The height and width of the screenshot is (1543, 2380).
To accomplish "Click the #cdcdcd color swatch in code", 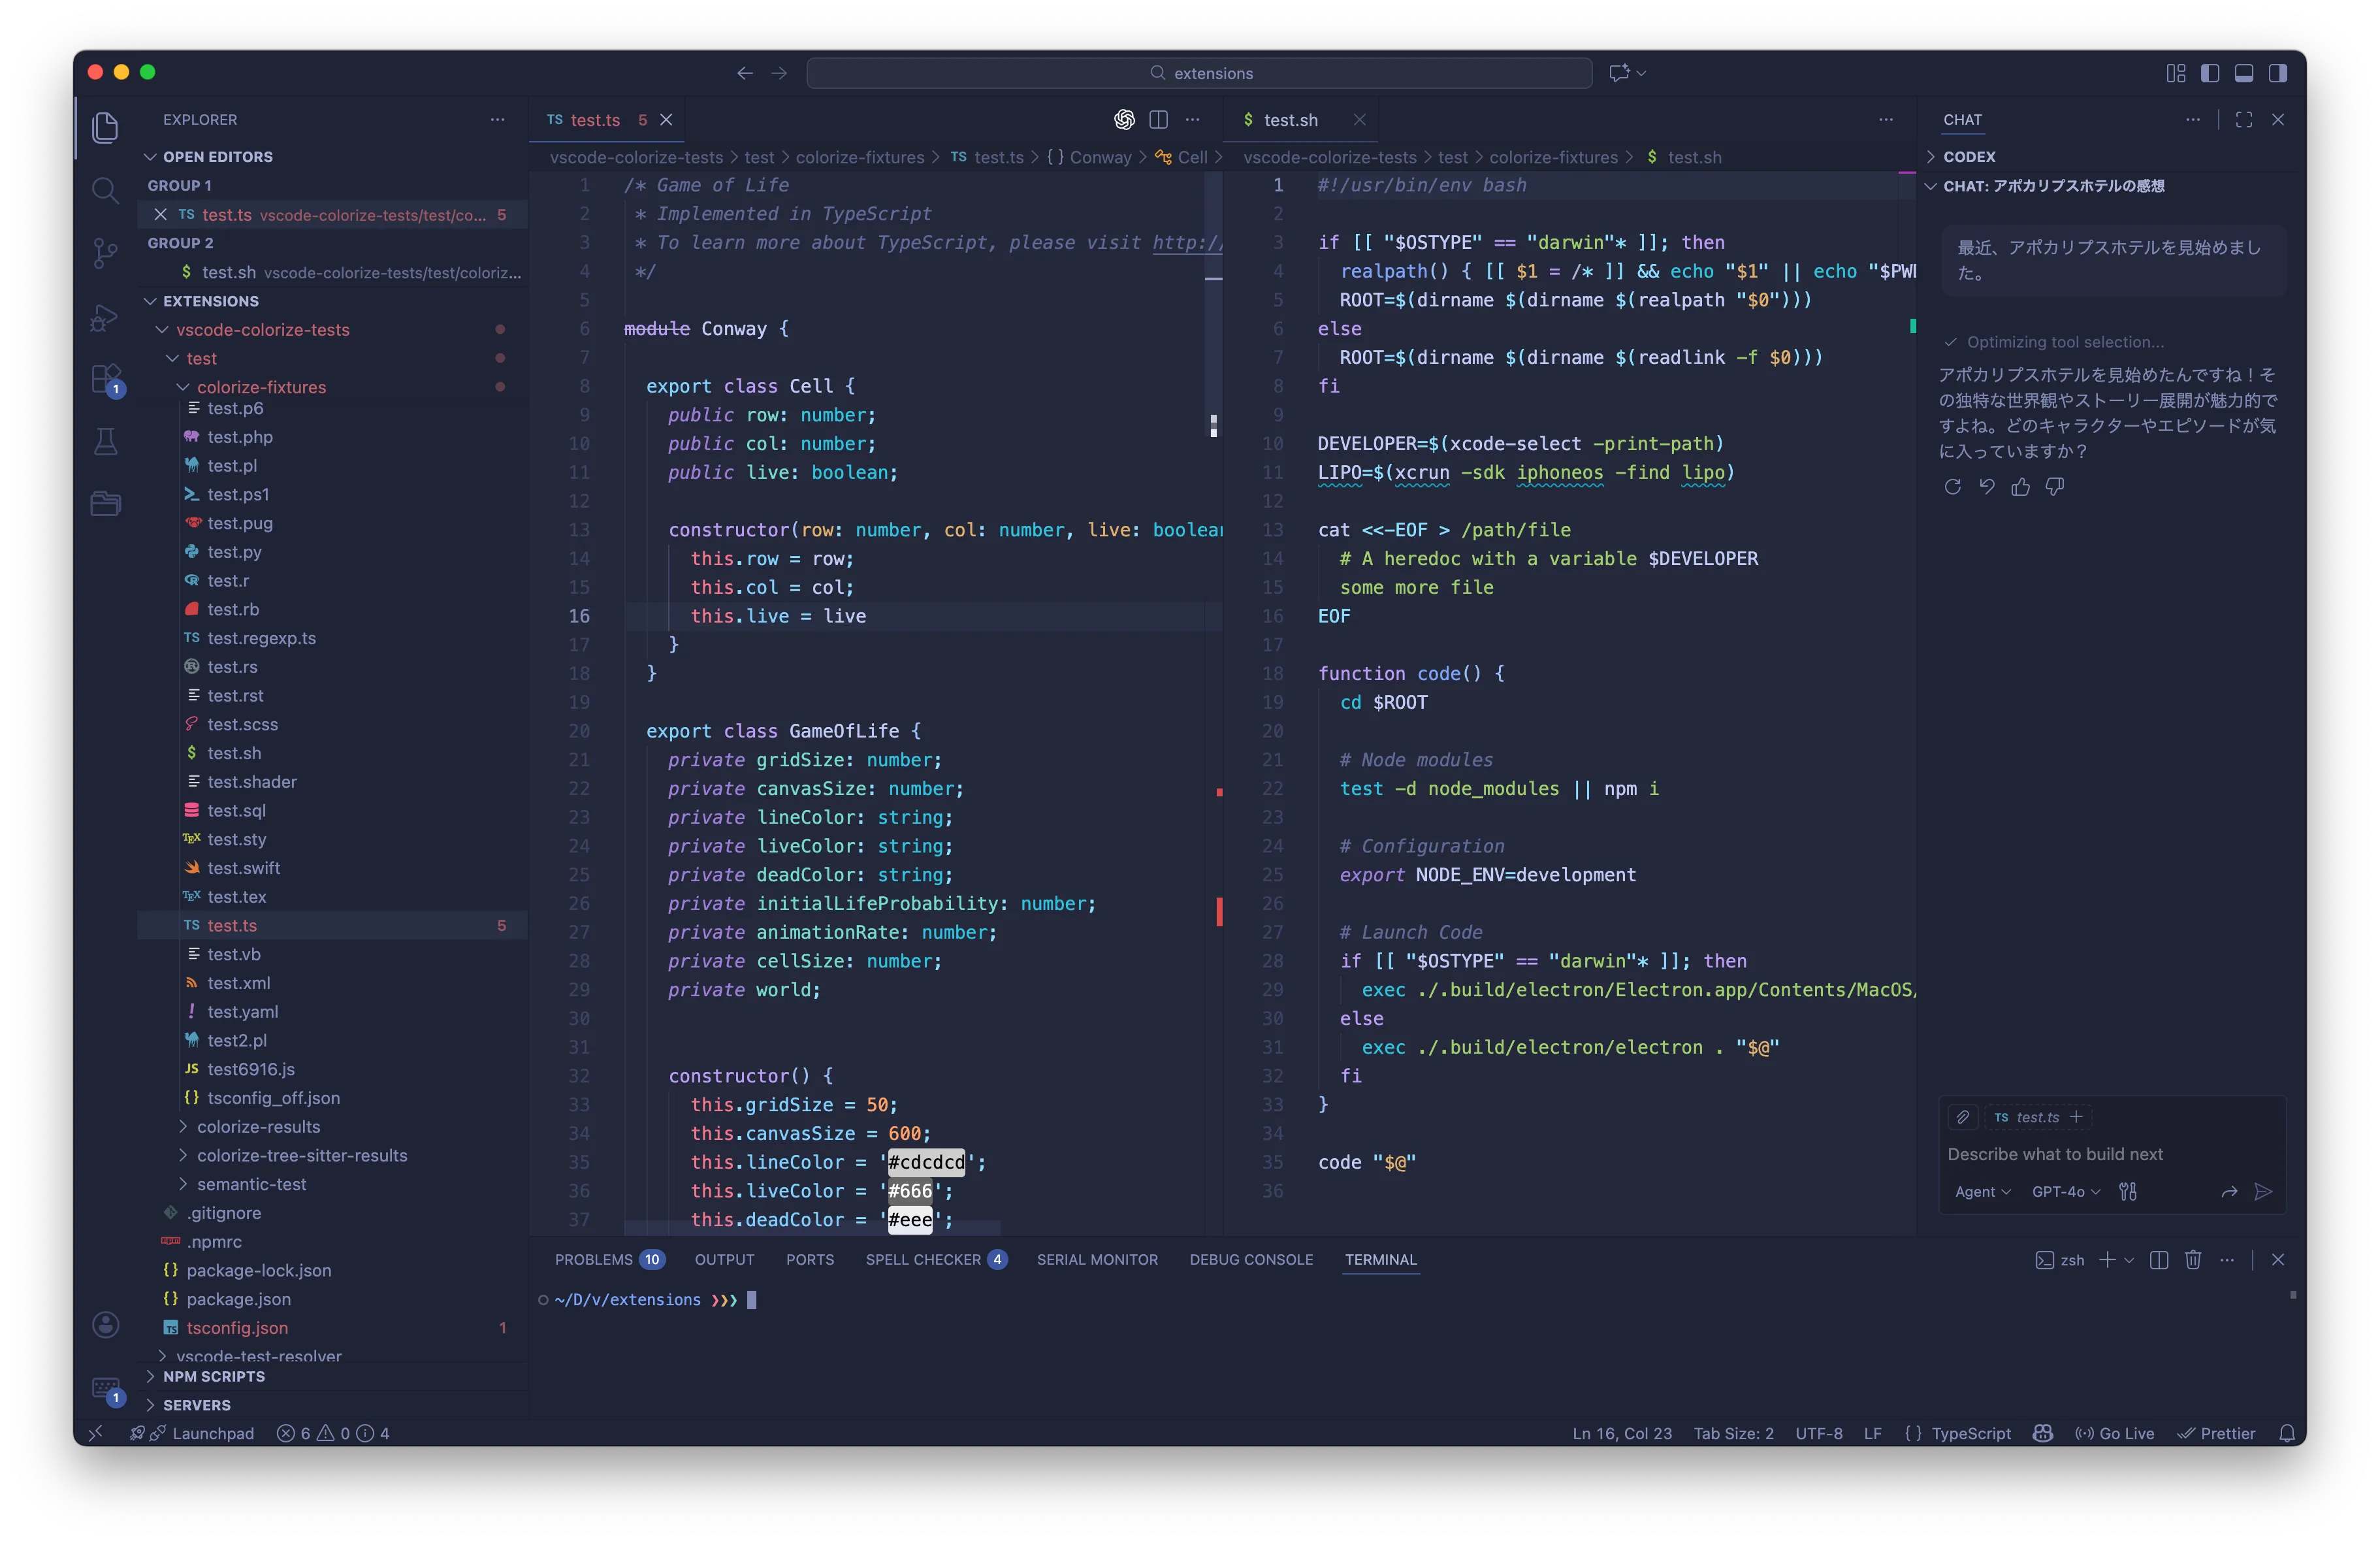I will [926, 1162].
